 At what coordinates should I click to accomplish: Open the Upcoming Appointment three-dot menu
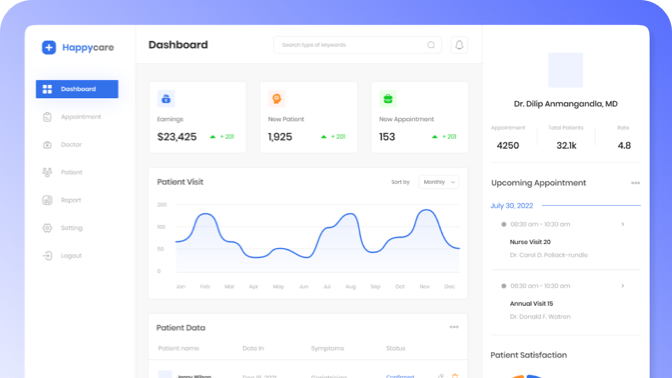click(635, 183)
